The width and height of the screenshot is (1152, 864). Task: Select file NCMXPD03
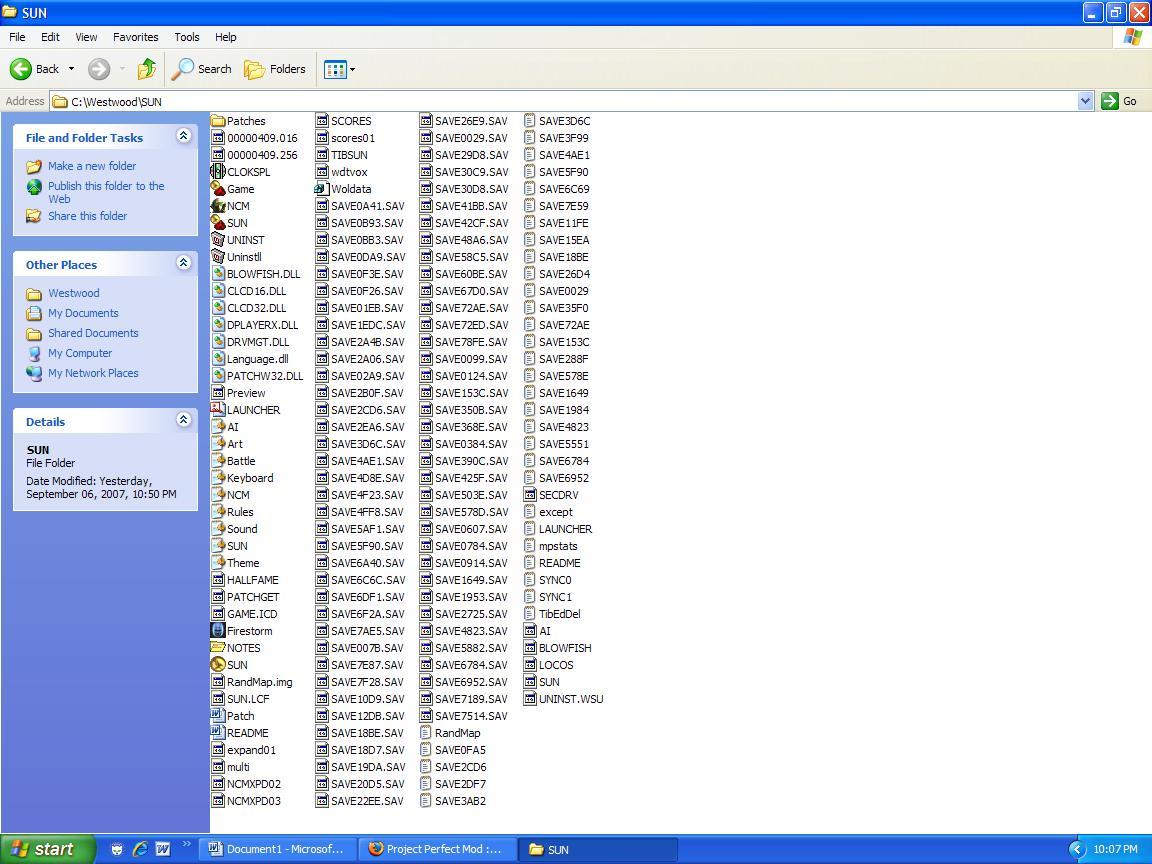coord(246,801)
